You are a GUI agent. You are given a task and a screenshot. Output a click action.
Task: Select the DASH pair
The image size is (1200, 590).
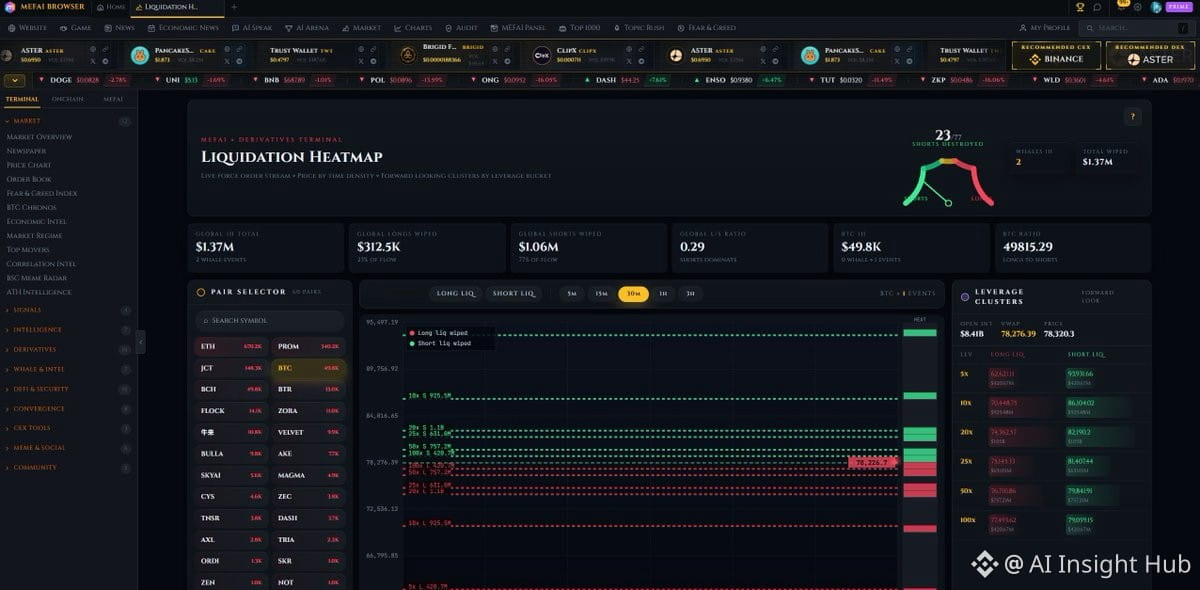[x=309, y=518]
